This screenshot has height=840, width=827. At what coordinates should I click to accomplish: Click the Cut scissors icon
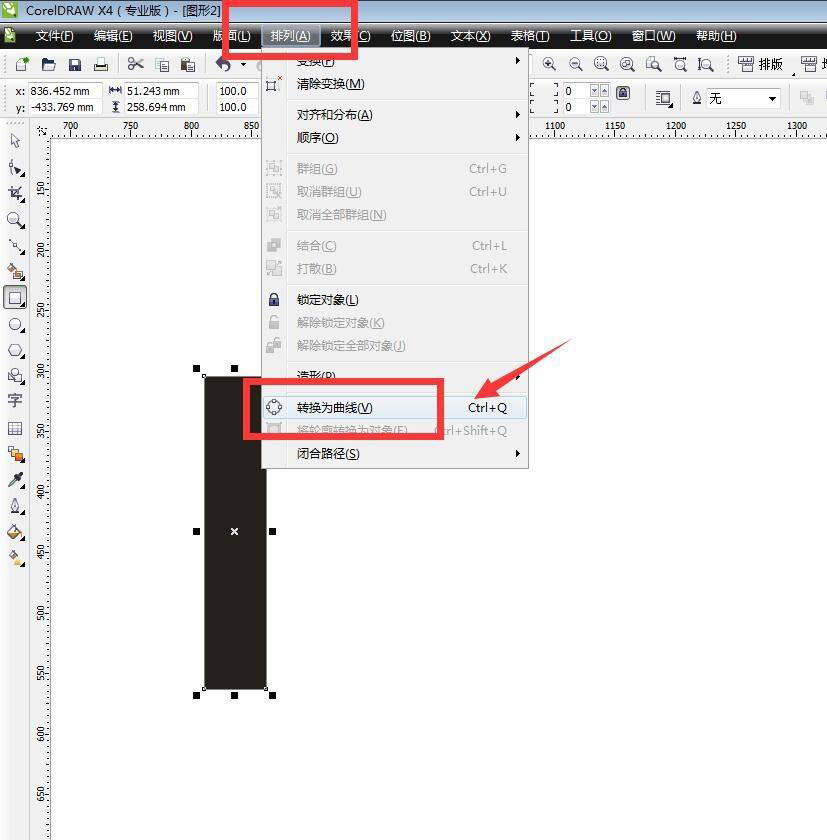coord(135,65)
